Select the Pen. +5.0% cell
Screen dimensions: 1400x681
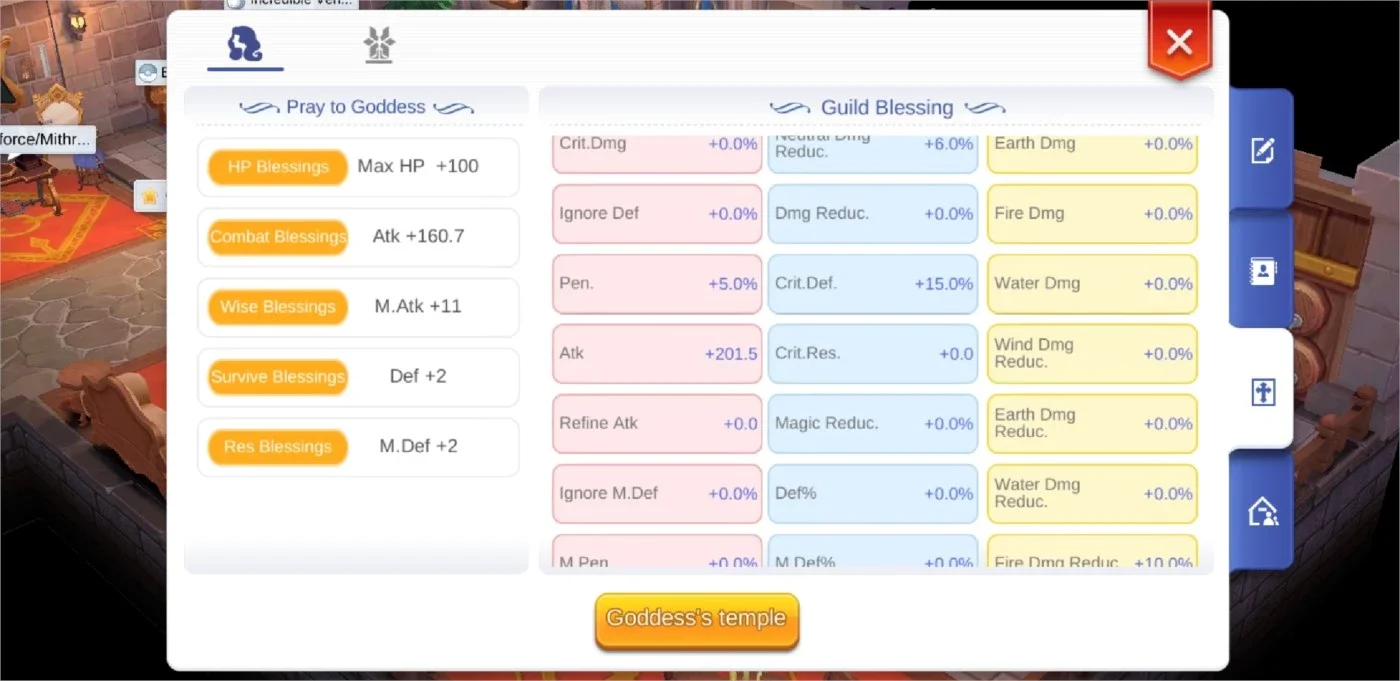657,284
